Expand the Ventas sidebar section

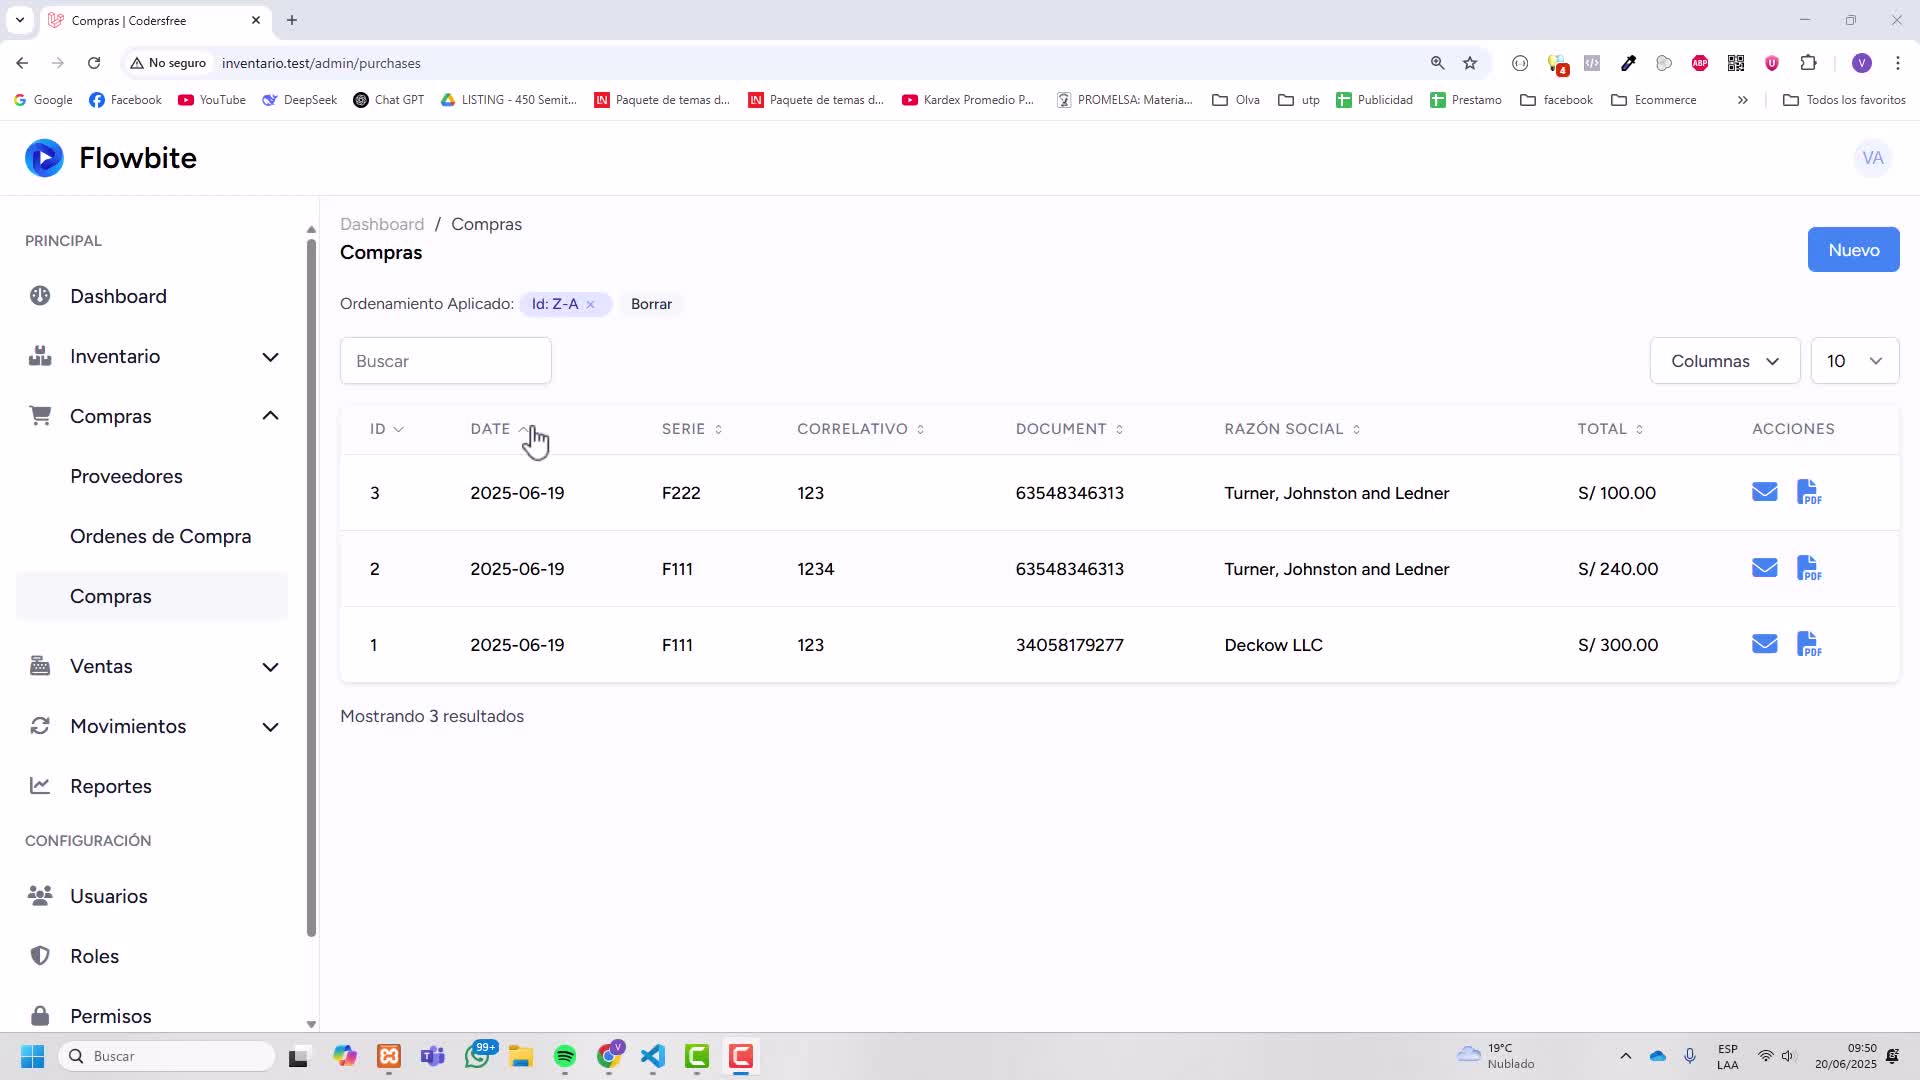[270, 667]
